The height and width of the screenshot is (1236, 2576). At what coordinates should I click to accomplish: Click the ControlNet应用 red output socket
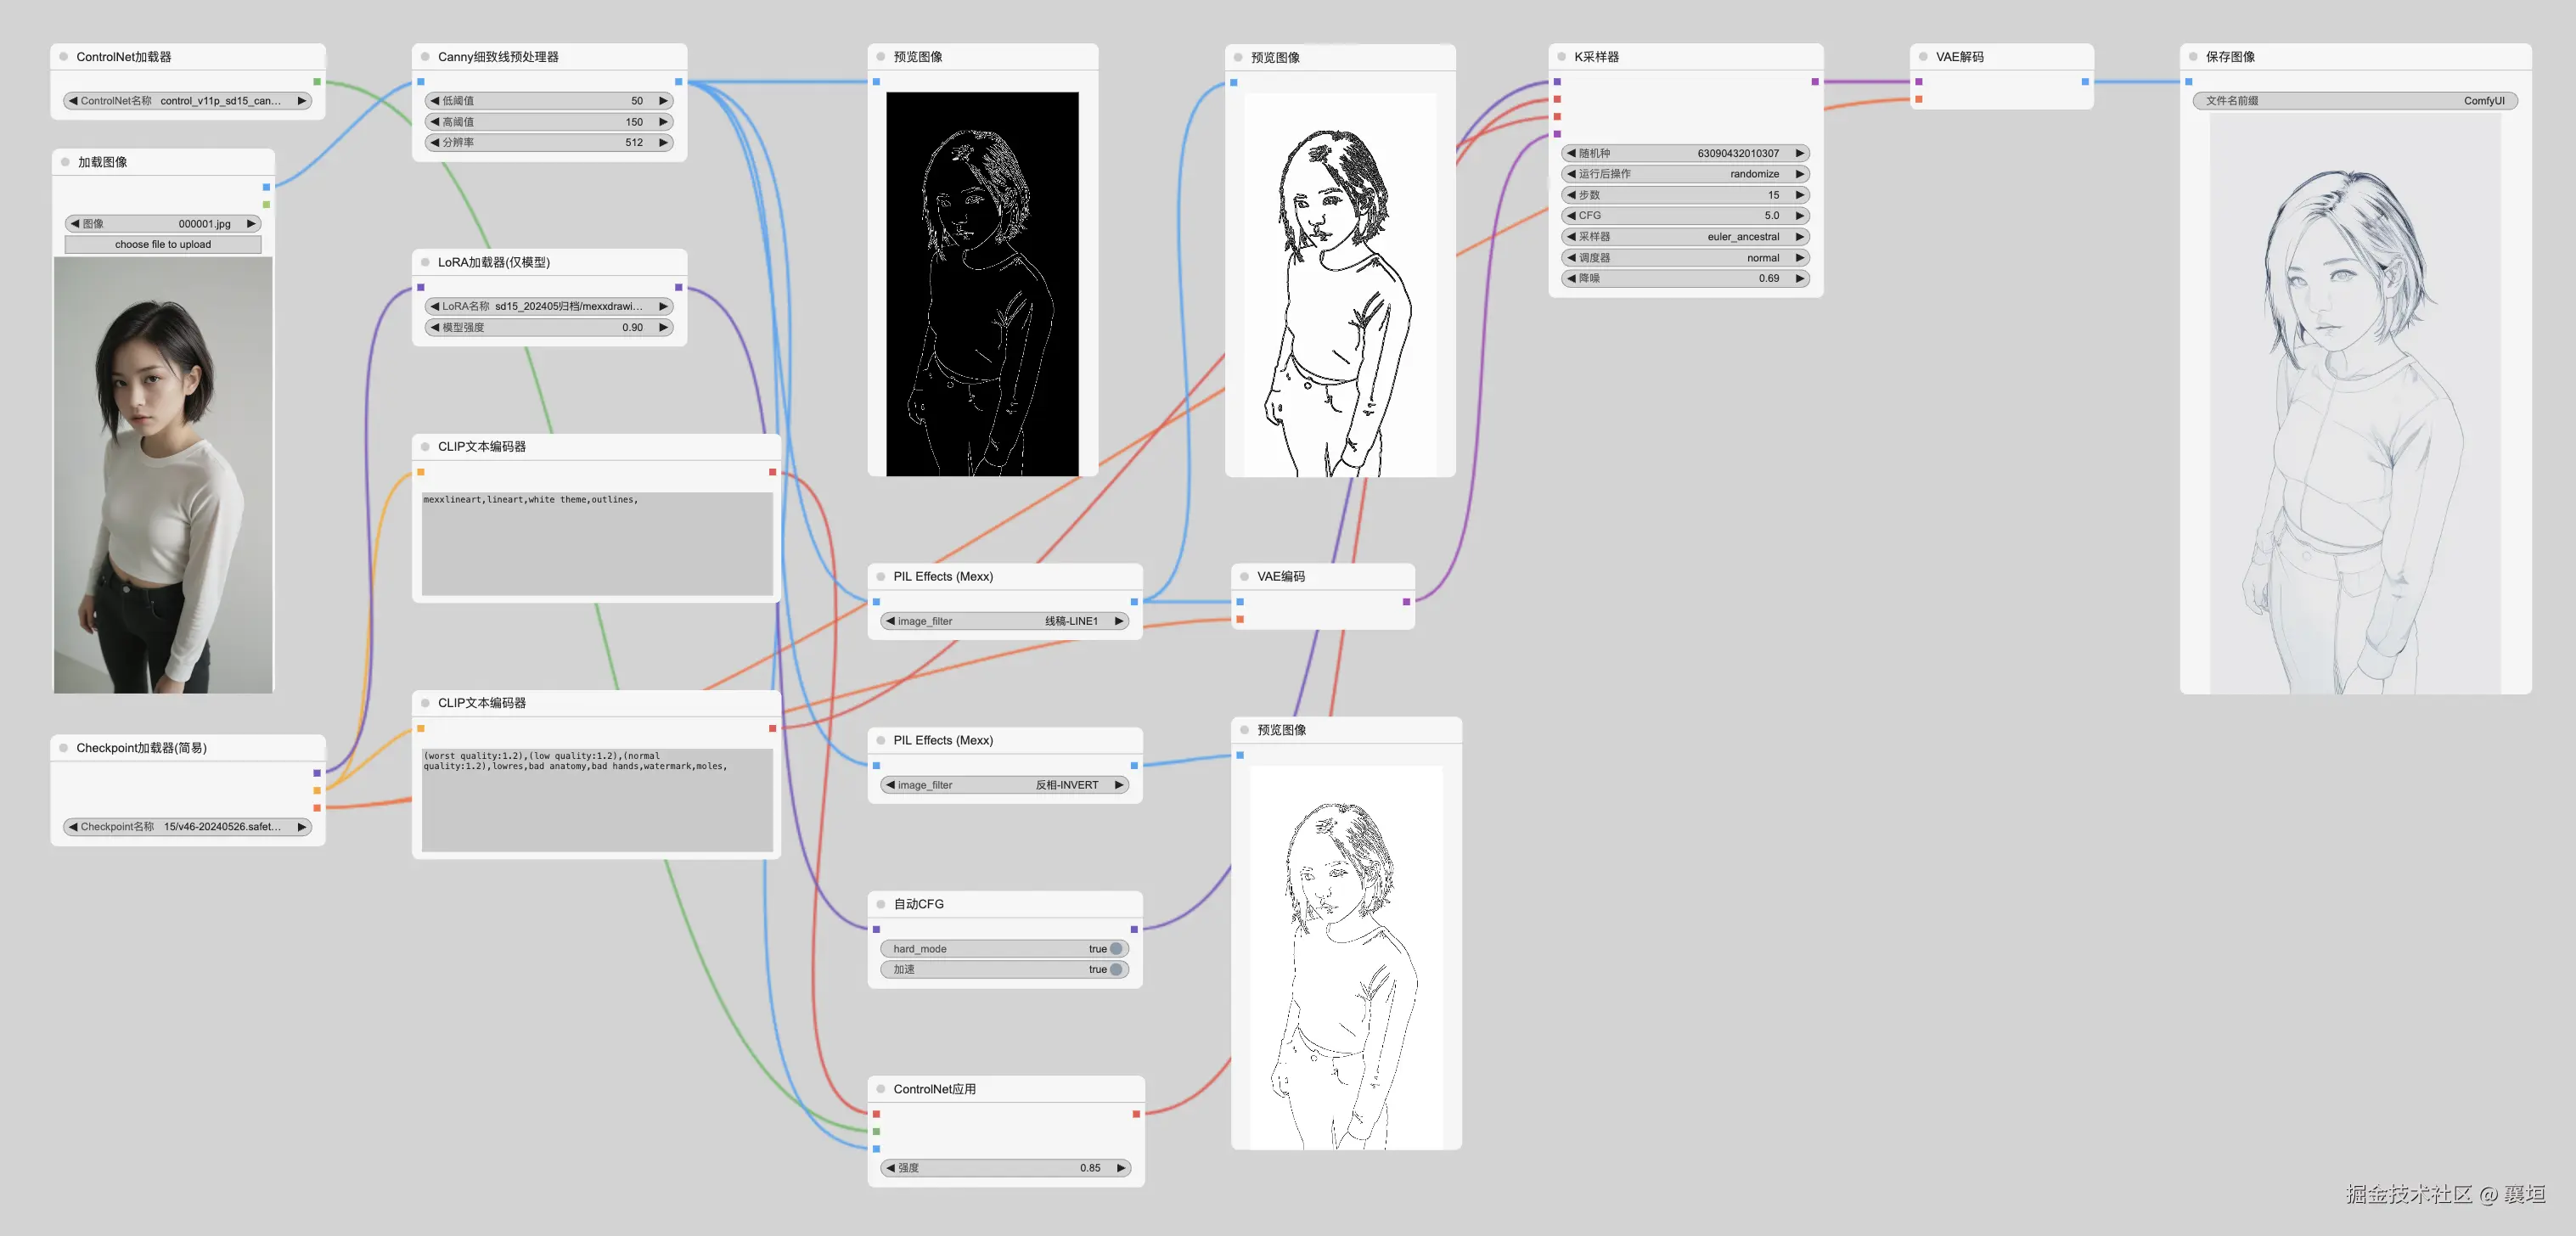(1136, 1114)
